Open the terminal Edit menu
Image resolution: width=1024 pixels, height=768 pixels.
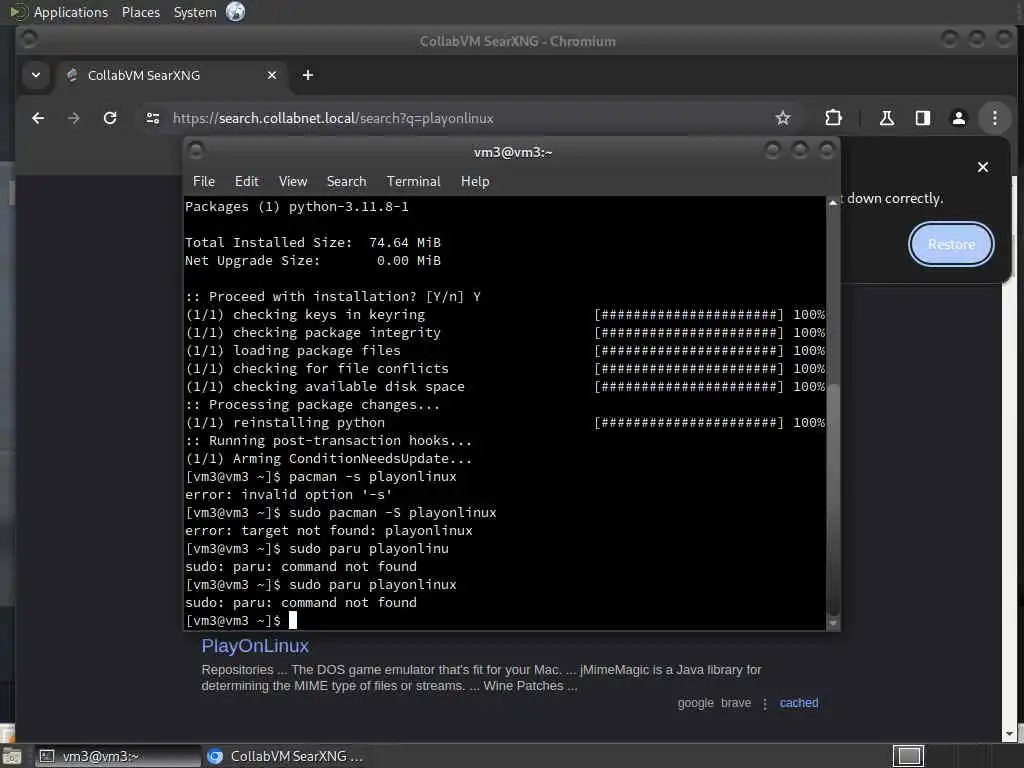[x=247, y=182]
